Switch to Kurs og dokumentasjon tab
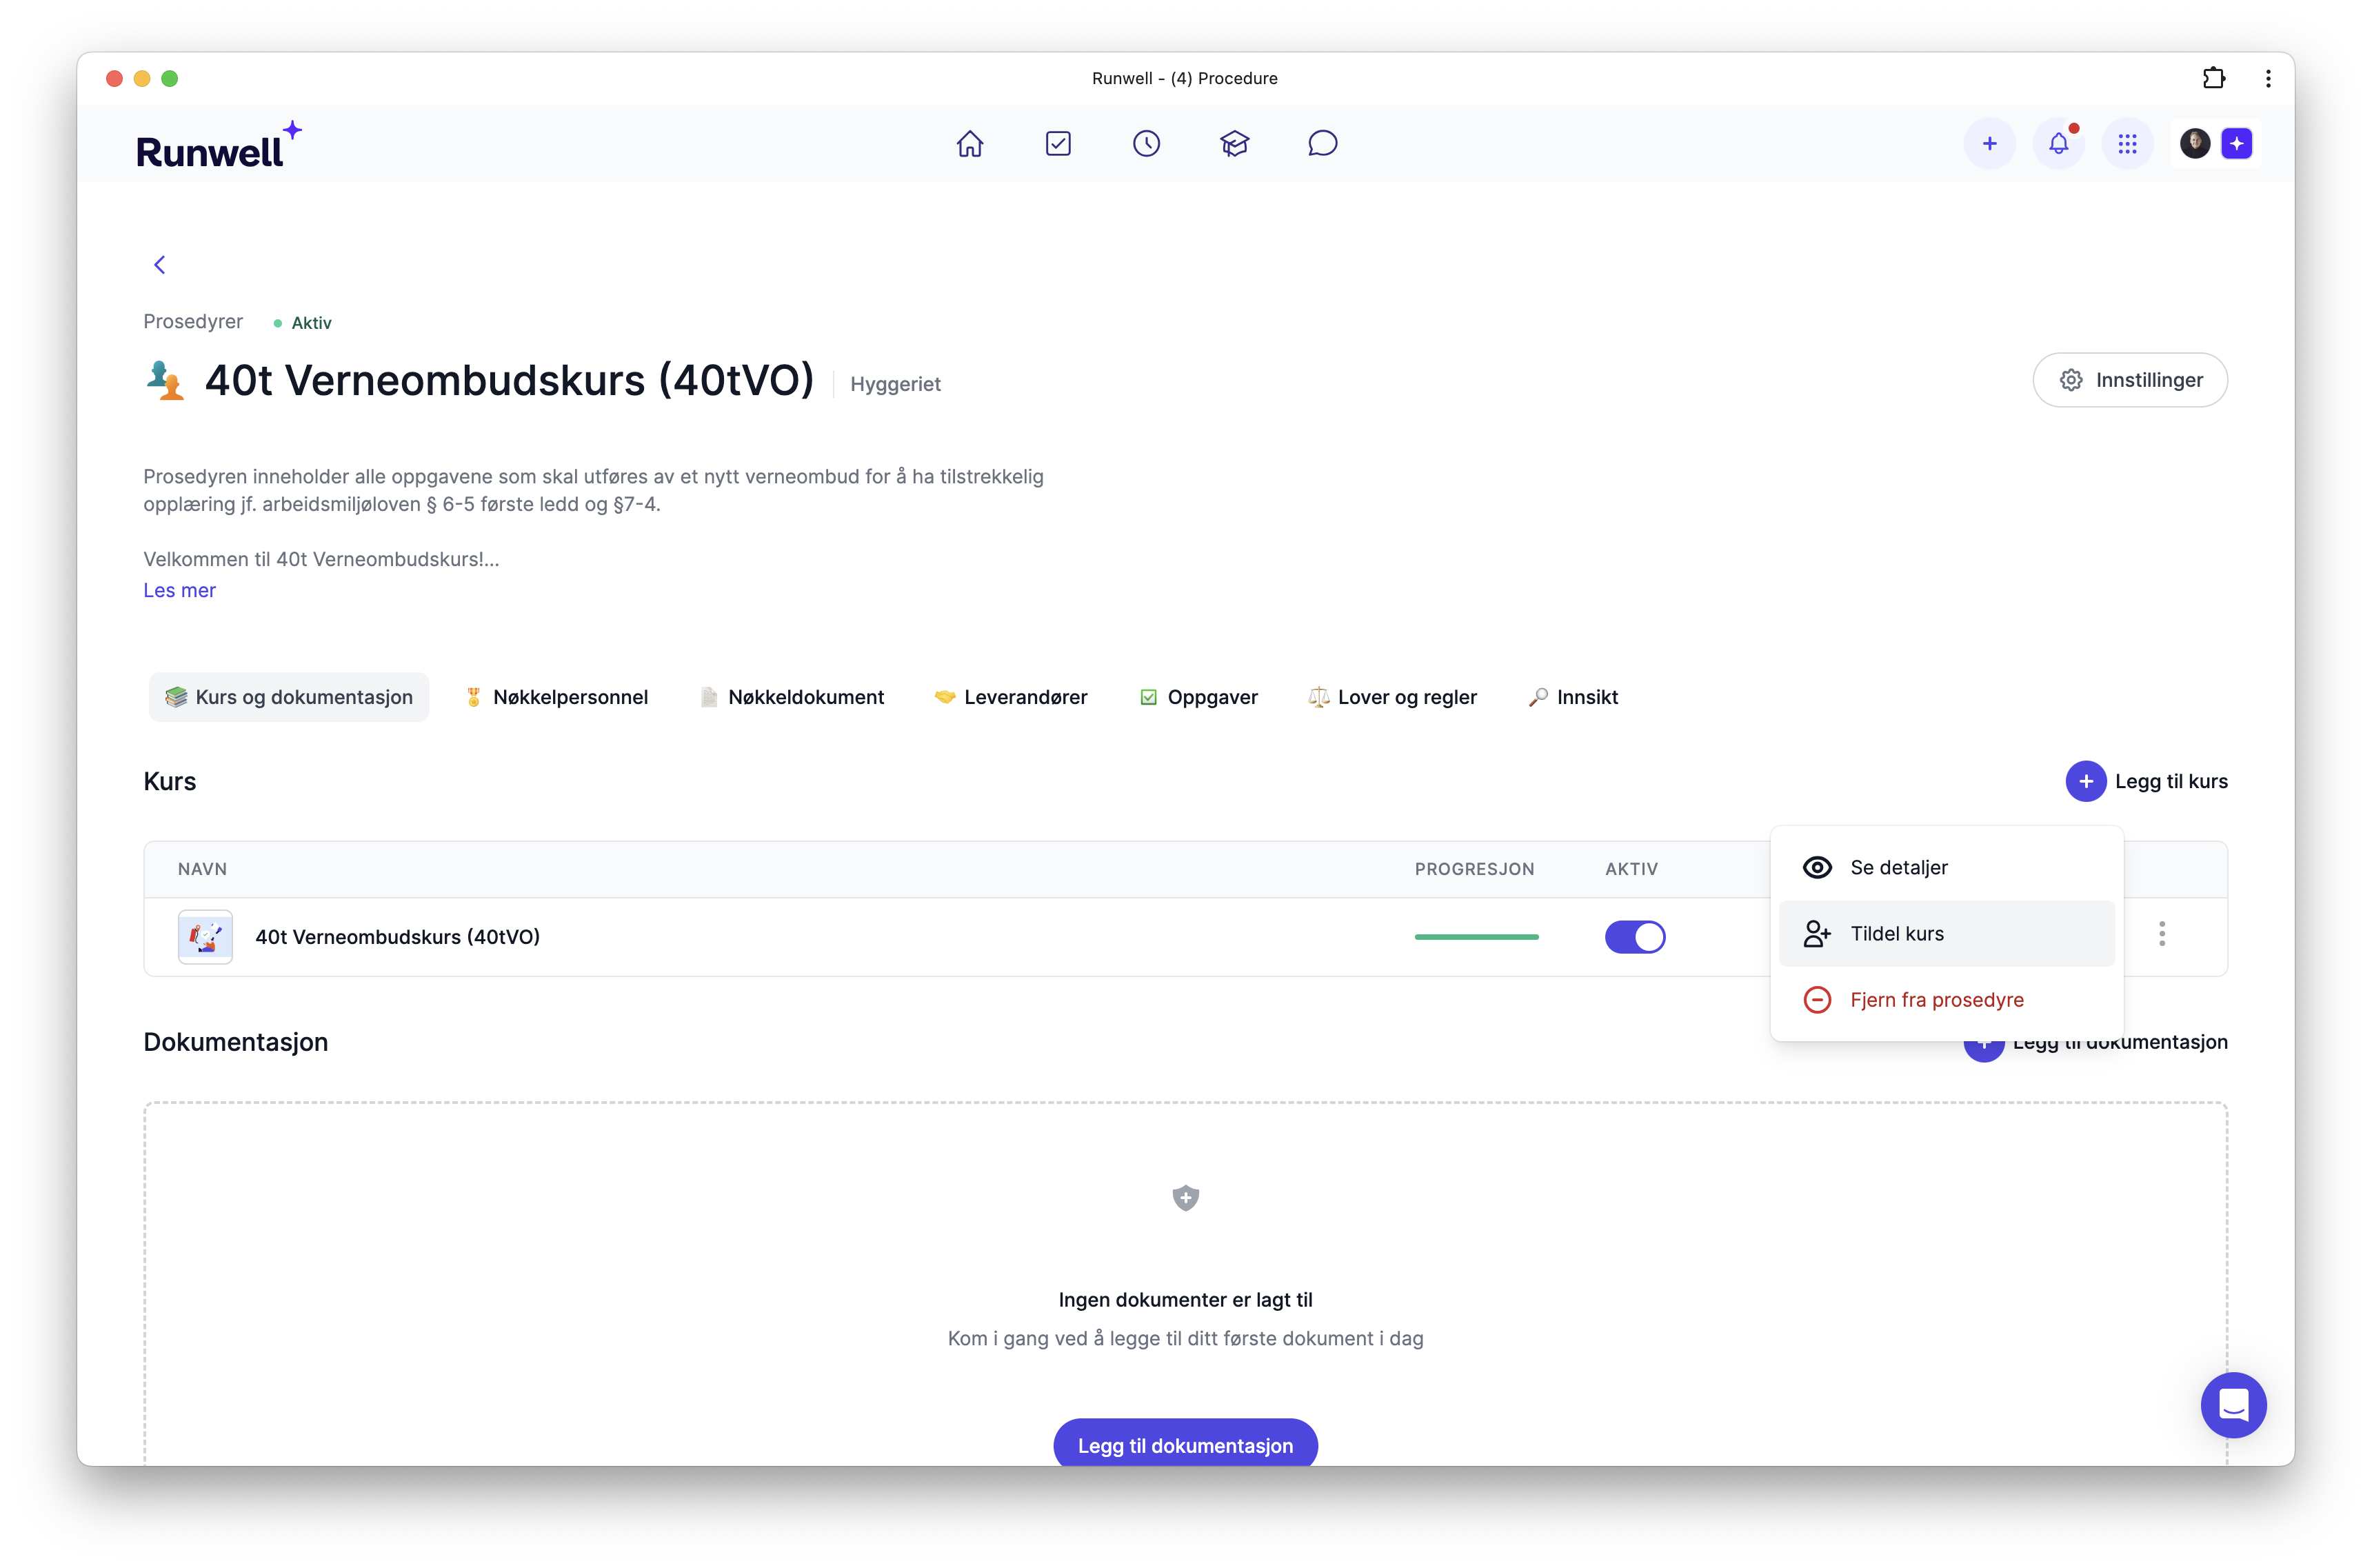 click(289, 697)
